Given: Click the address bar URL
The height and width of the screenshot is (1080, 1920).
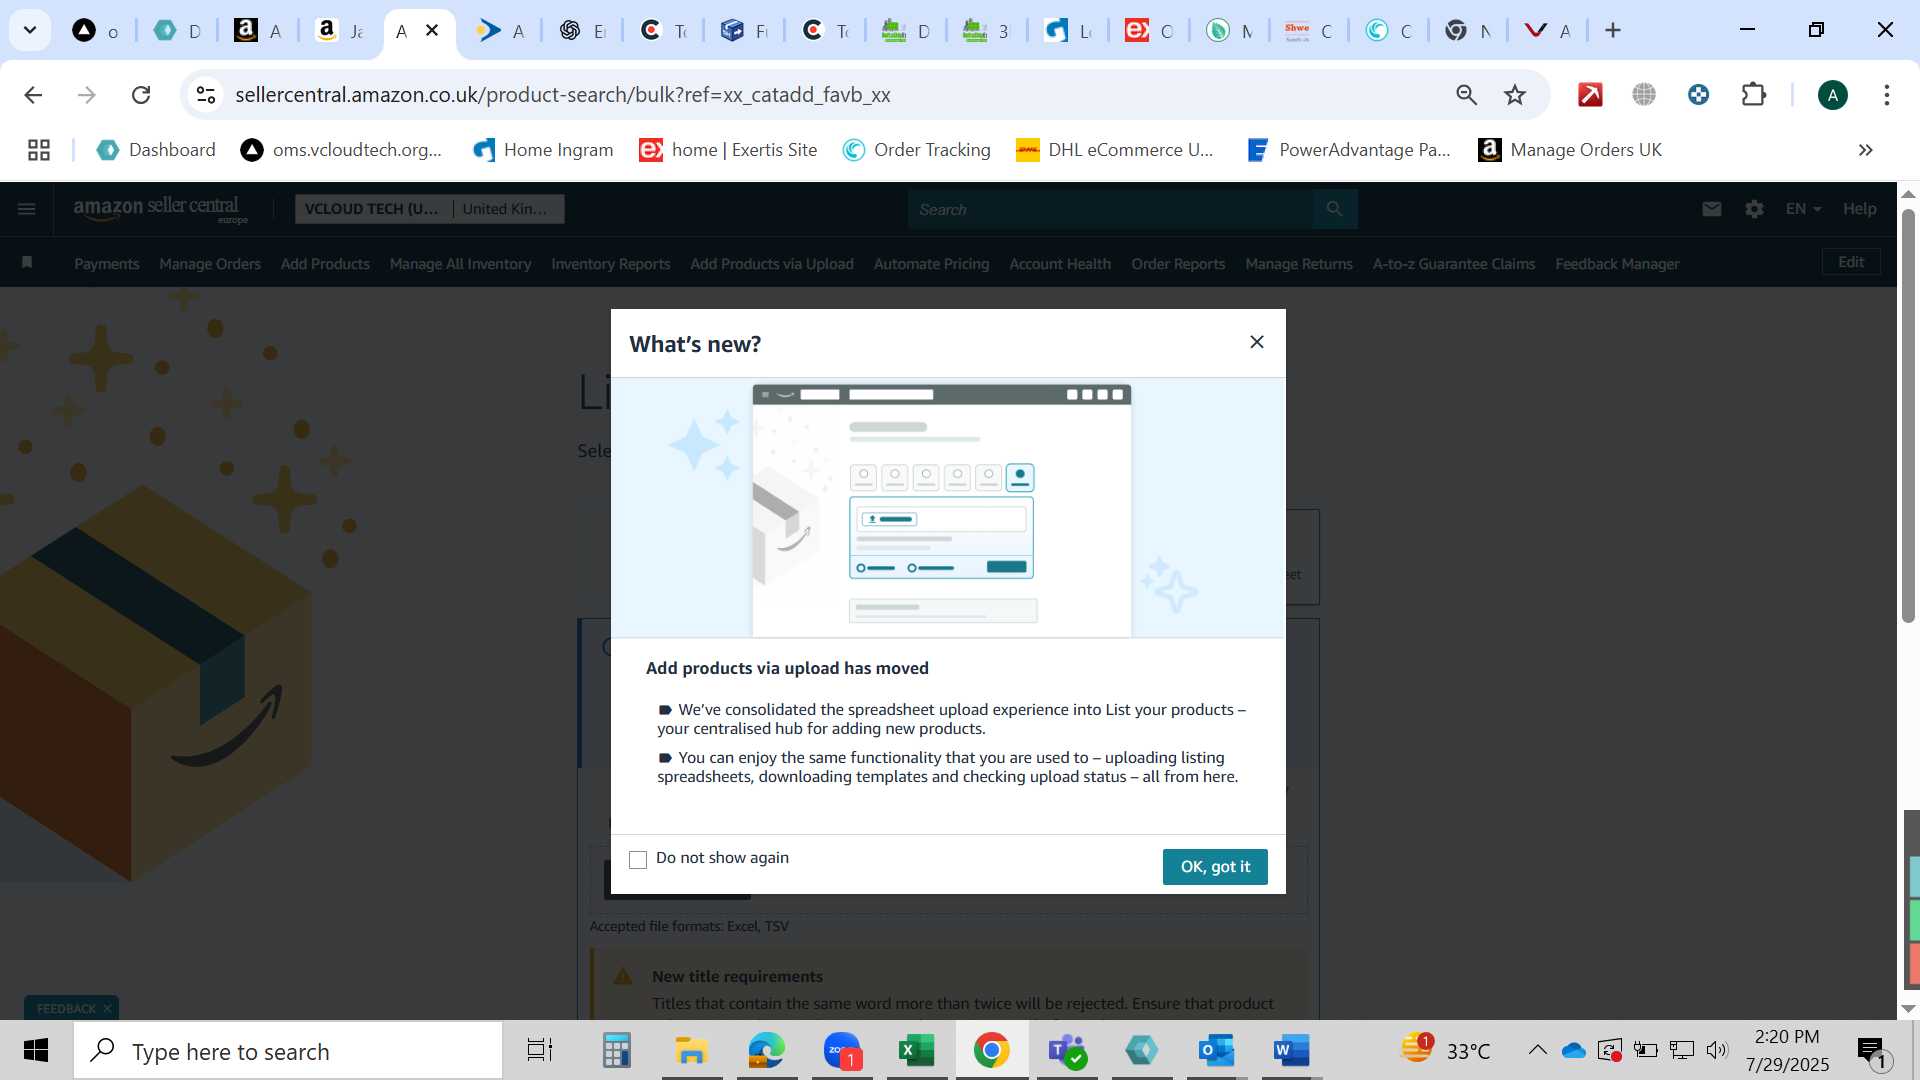Looking at the screenshot, I should 563,95.
